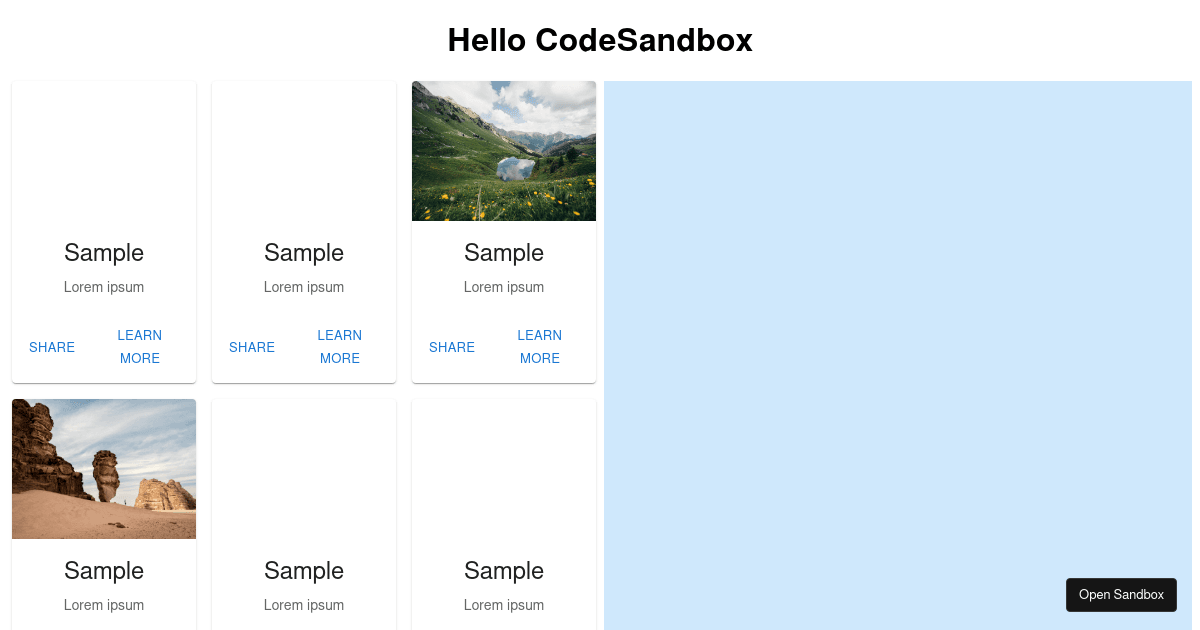Click Lorem ipsum text under the lake card title
Viewport: 1200px width, 630px height.
[x=504, y=287]
